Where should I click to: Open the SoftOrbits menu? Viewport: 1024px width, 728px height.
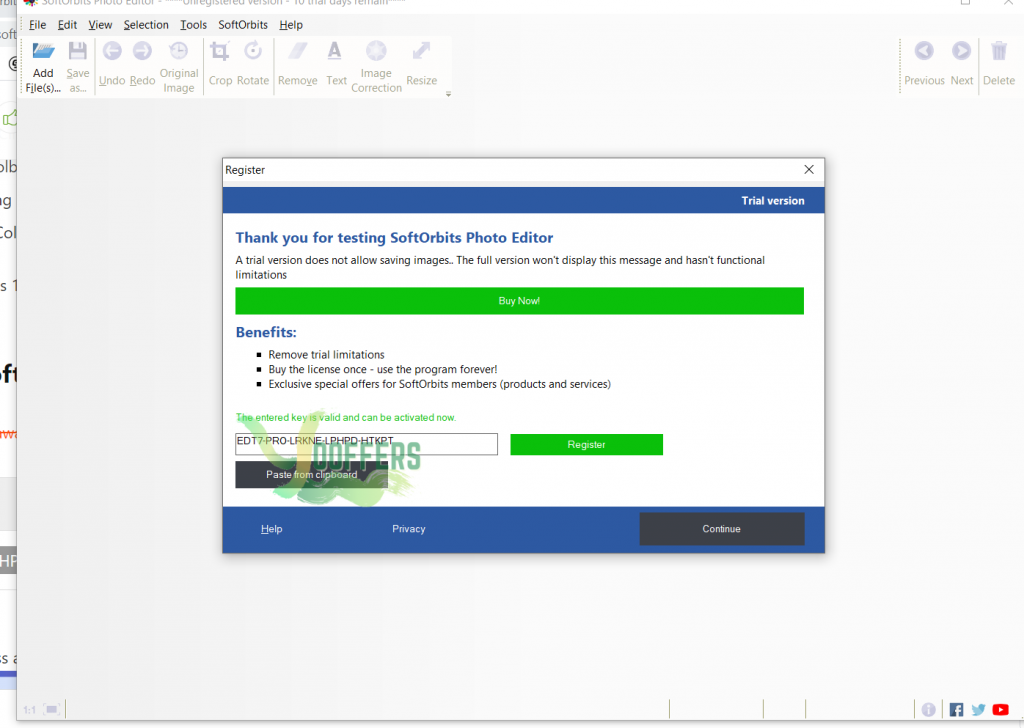(x=243, y=25)
